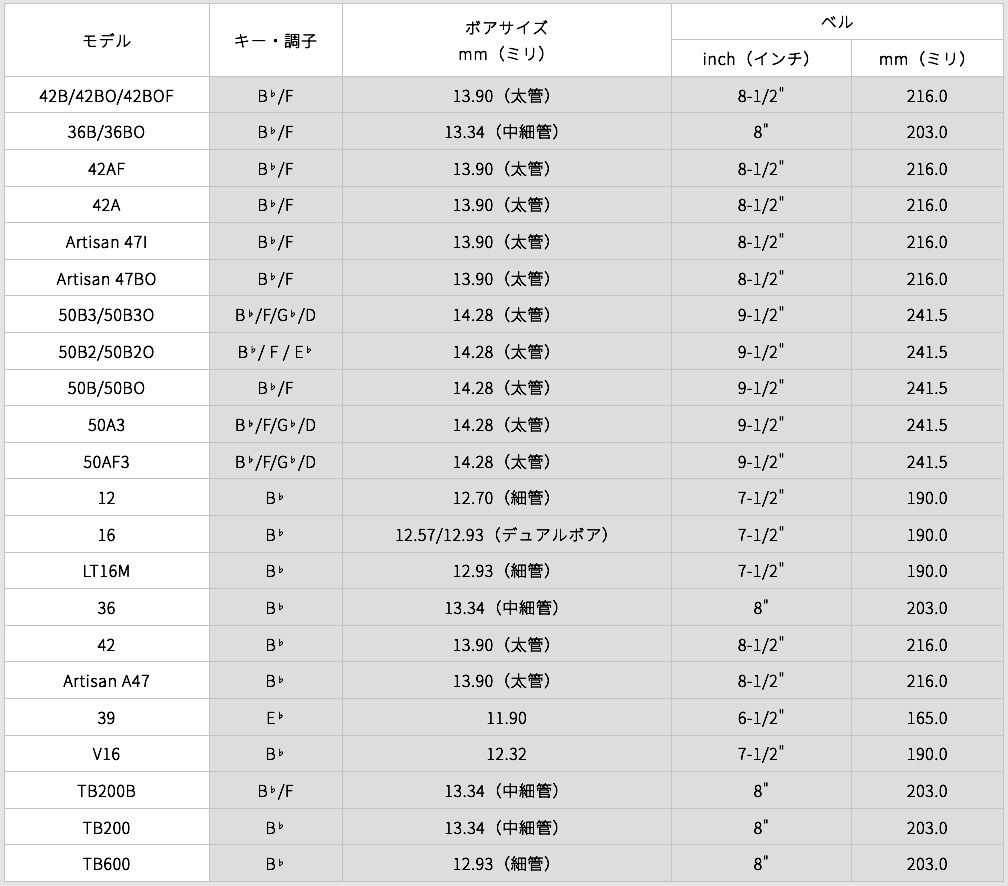Click the ボアサイズ mm column header
The image size is (1008, 886).
tap(506, 41)
